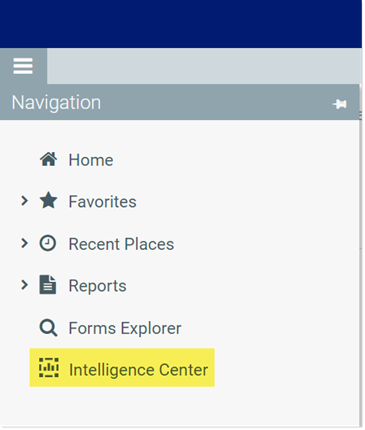Click the dark blue top banner

pyautogui.click(x=181, y=24)
